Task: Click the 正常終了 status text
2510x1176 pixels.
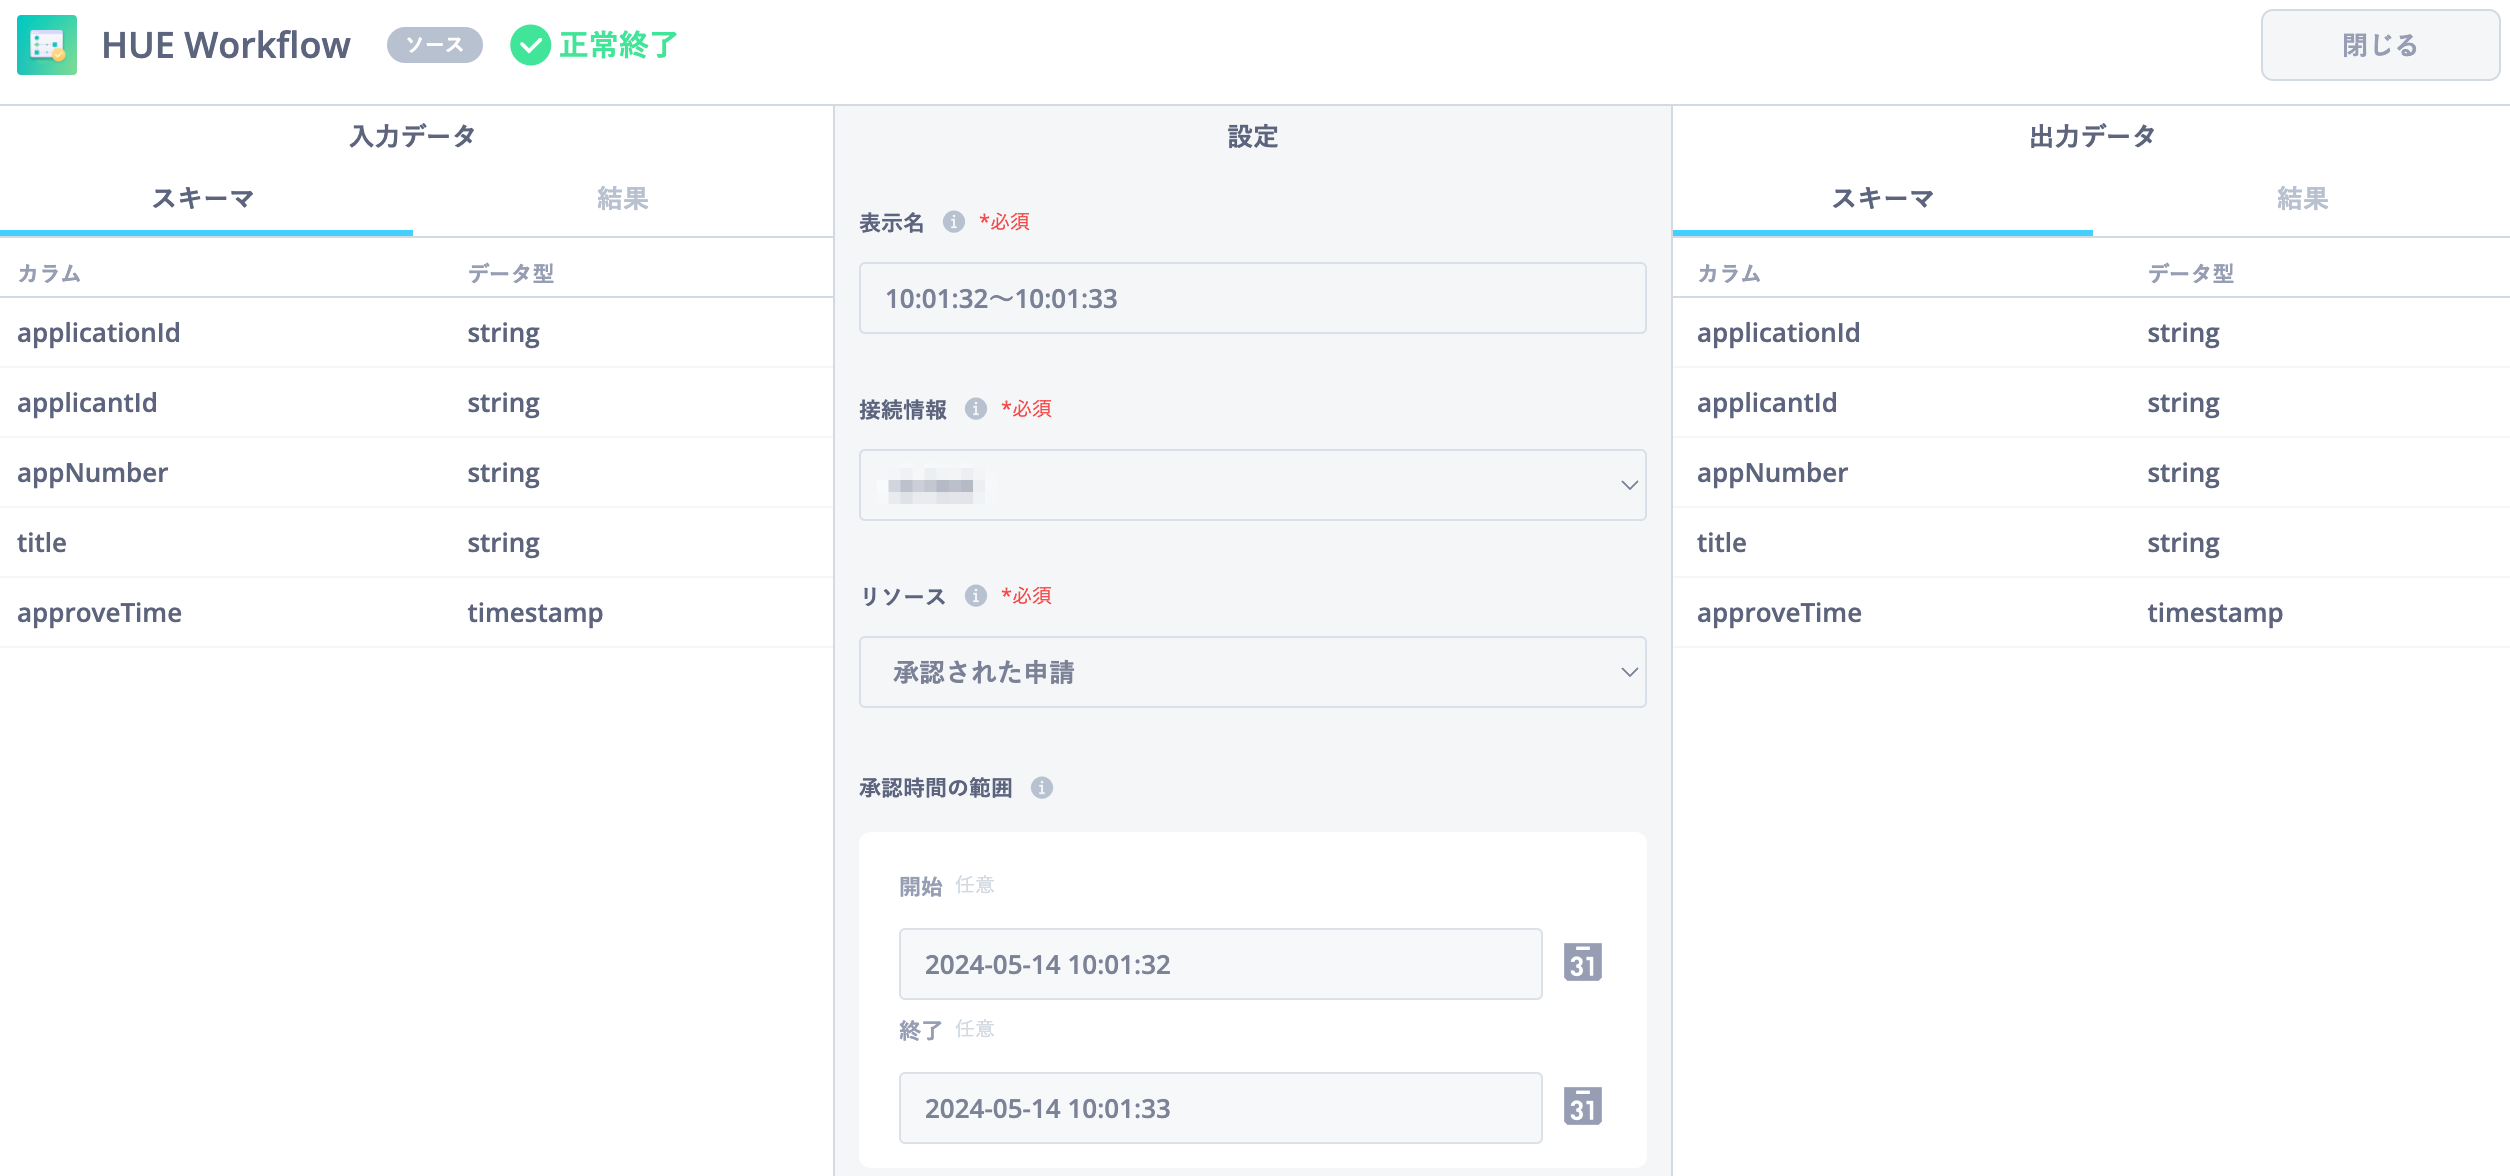Action: (618, 45)
